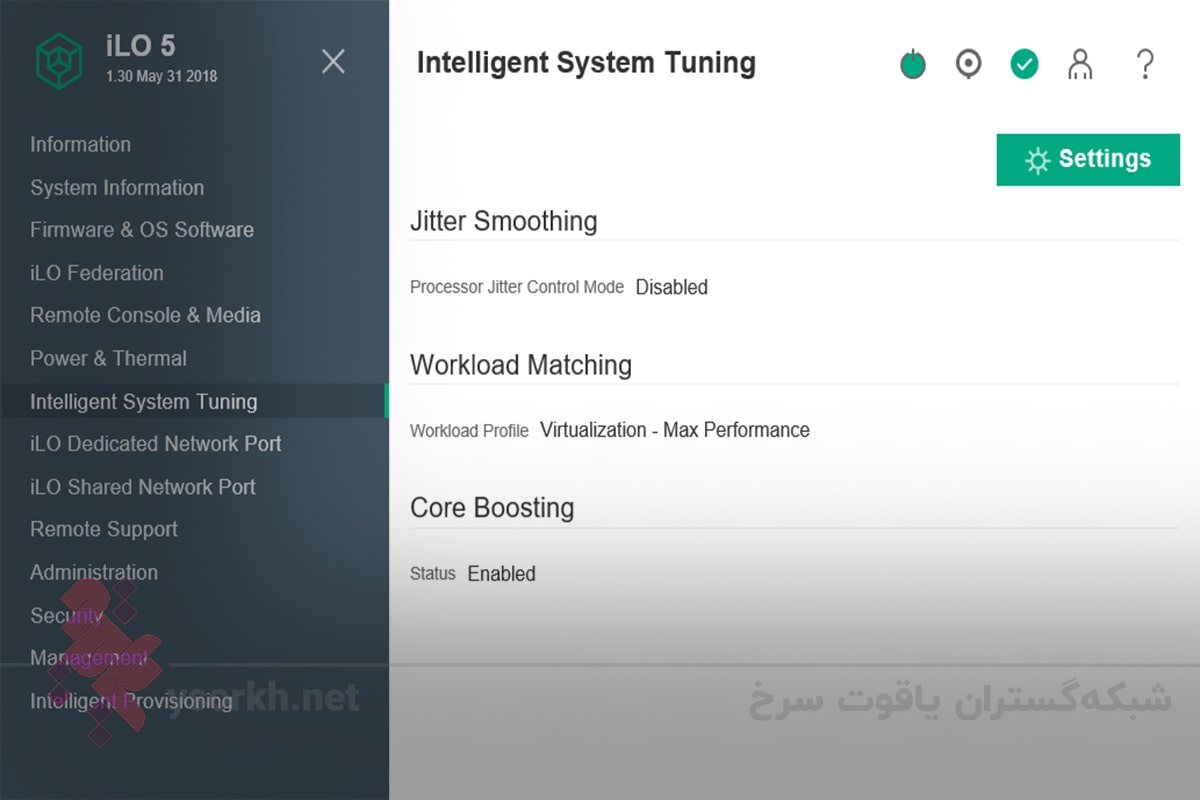
Task: Select Intelligent System Tuning in sidebar
Action: (144, 402)
